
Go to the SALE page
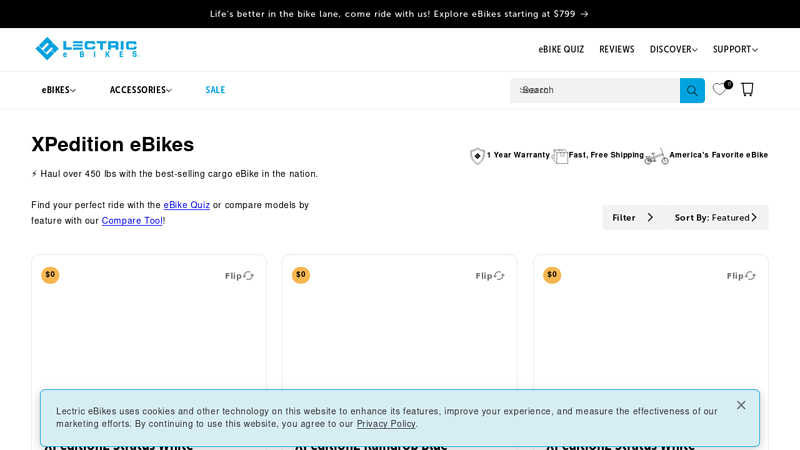(215, 90)
